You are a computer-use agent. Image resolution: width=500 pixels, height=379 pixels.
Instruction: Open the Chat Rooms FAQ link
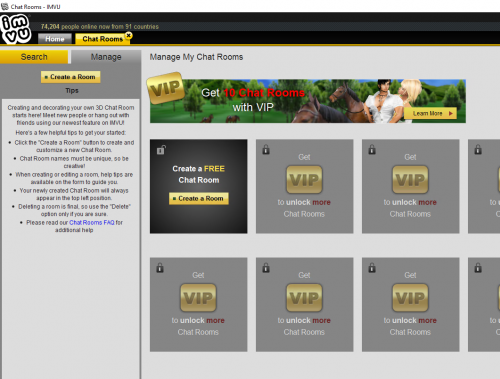[92, 222]
